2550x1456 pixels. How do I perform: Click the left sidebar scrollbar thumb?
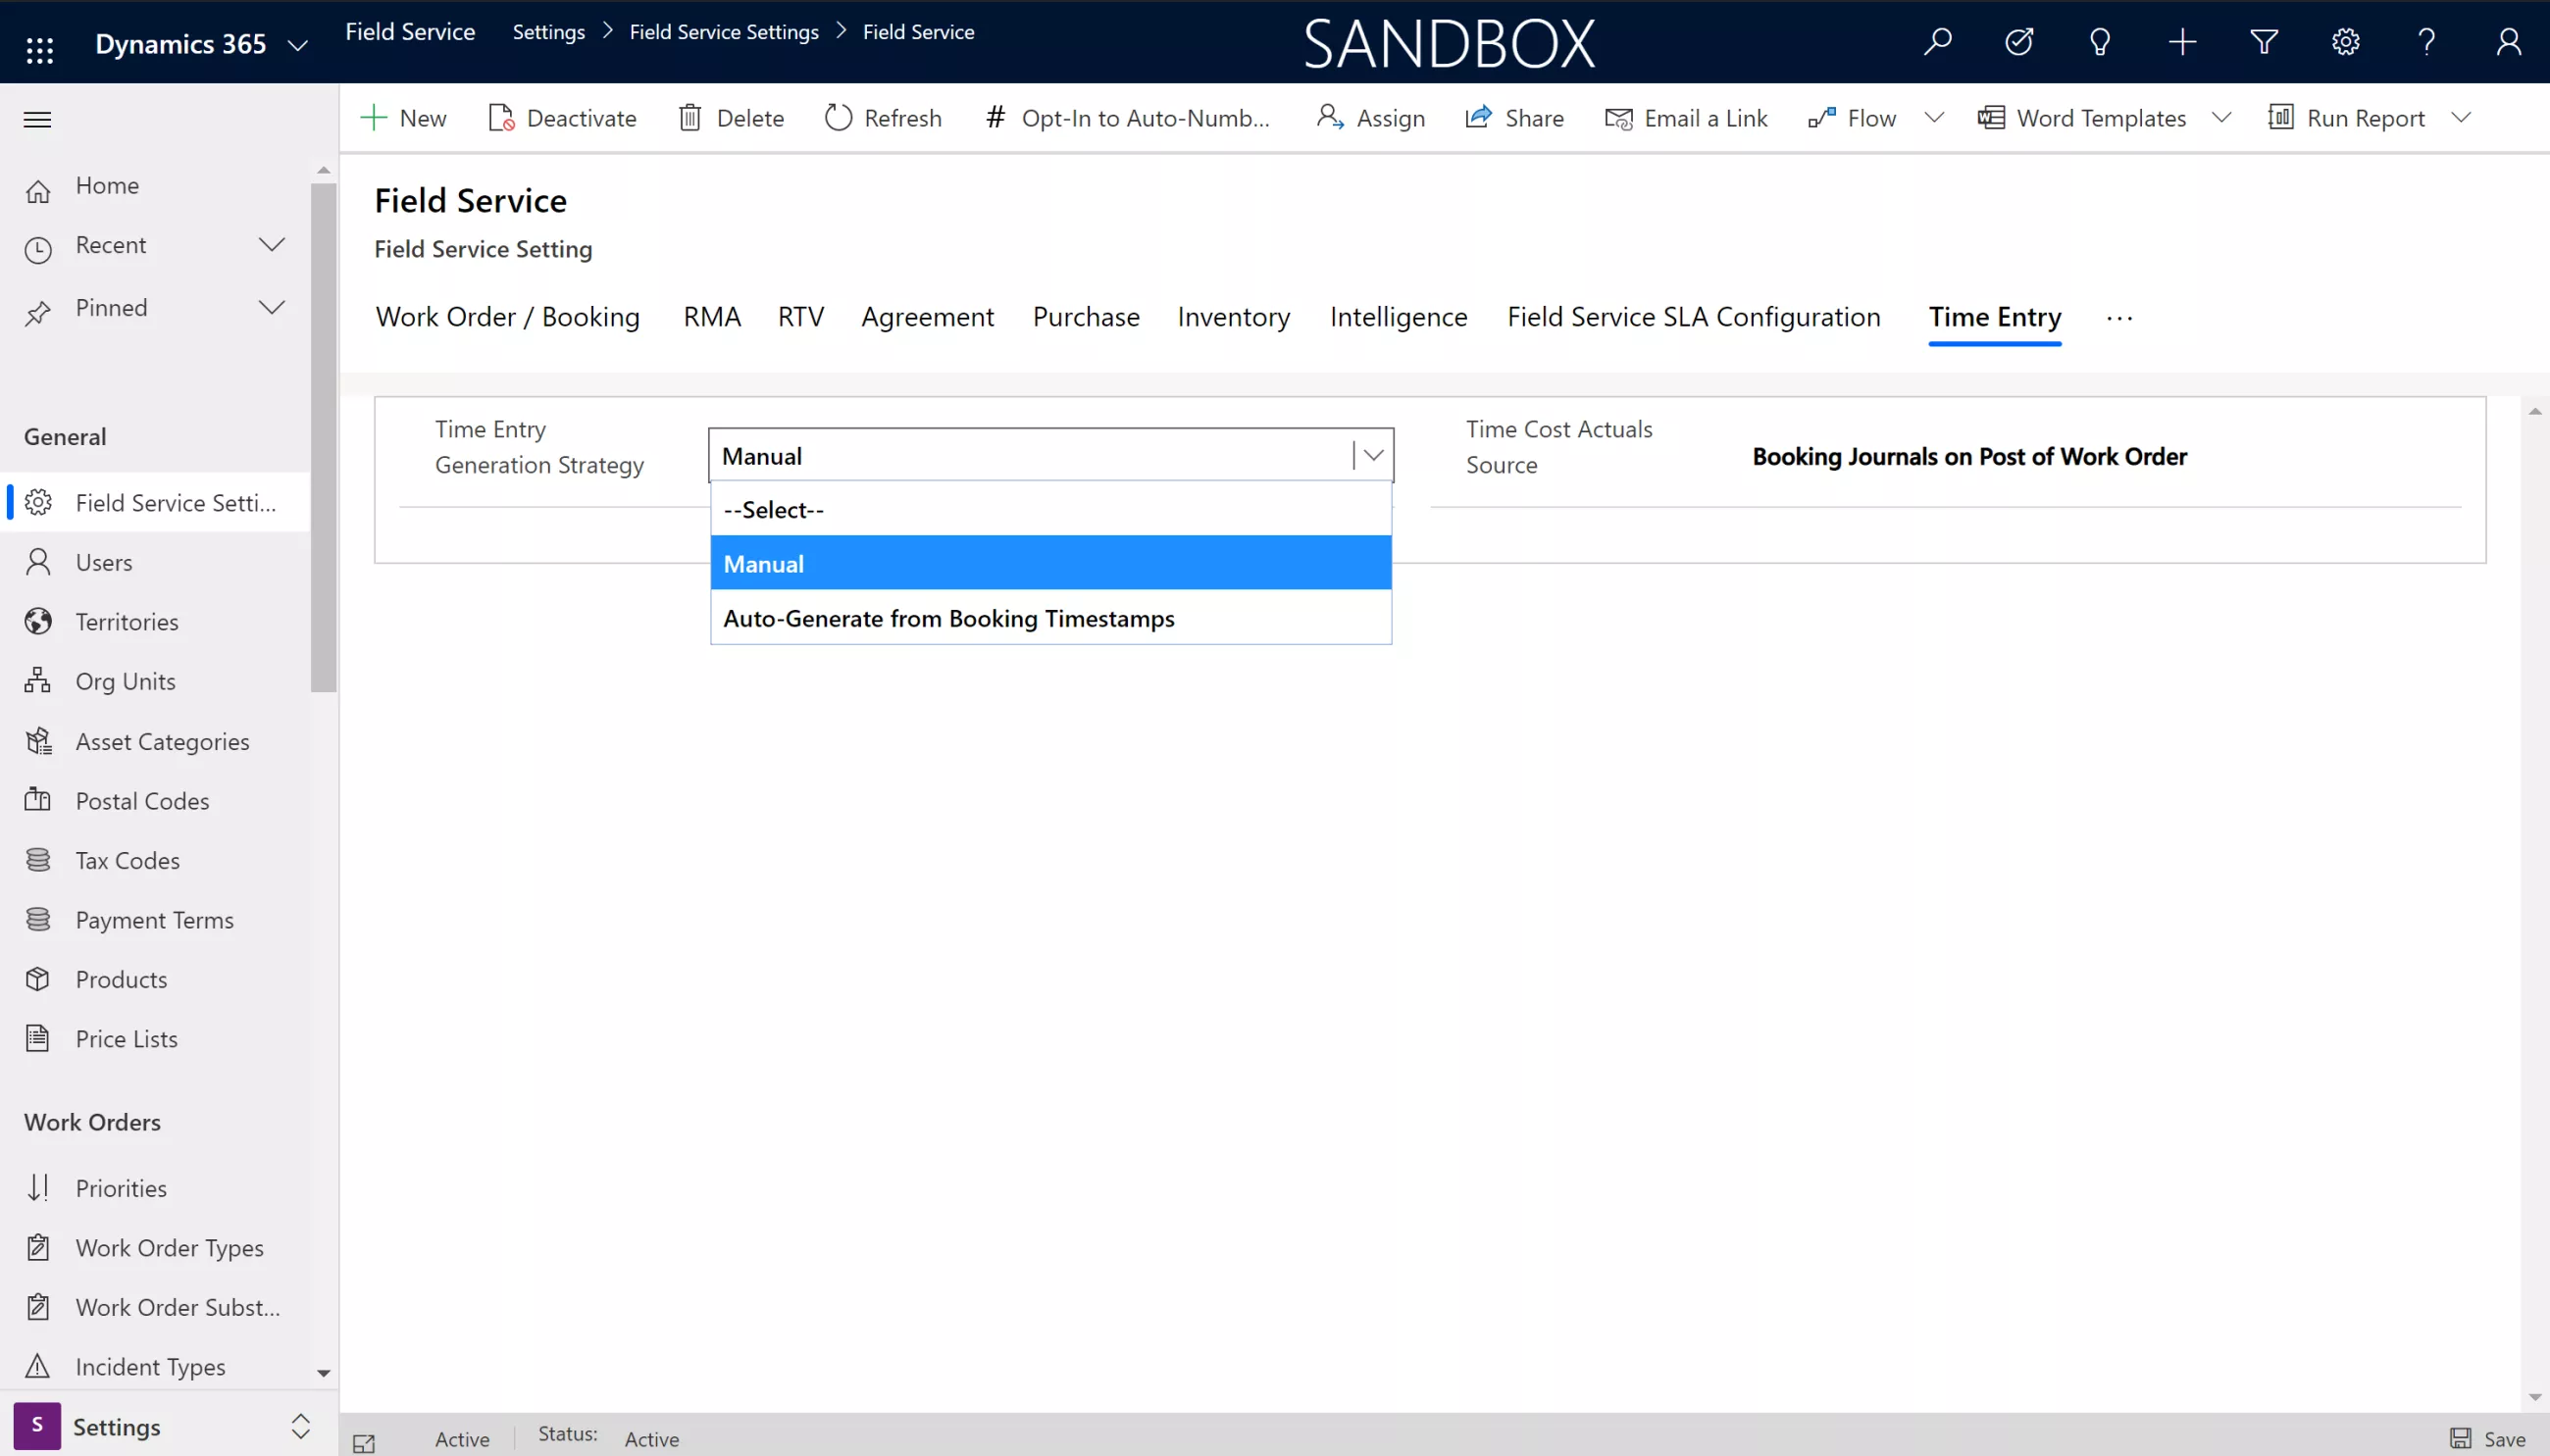[x=323, y=437]
